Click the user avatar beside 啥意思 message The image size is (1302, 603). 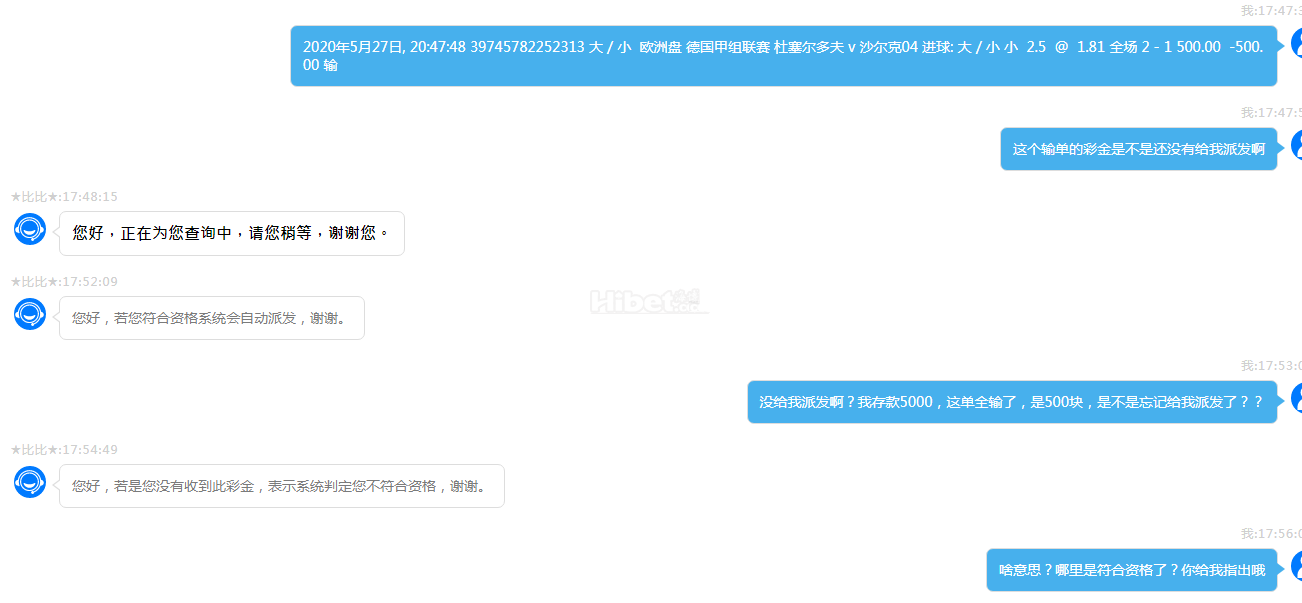point(1296,566)
